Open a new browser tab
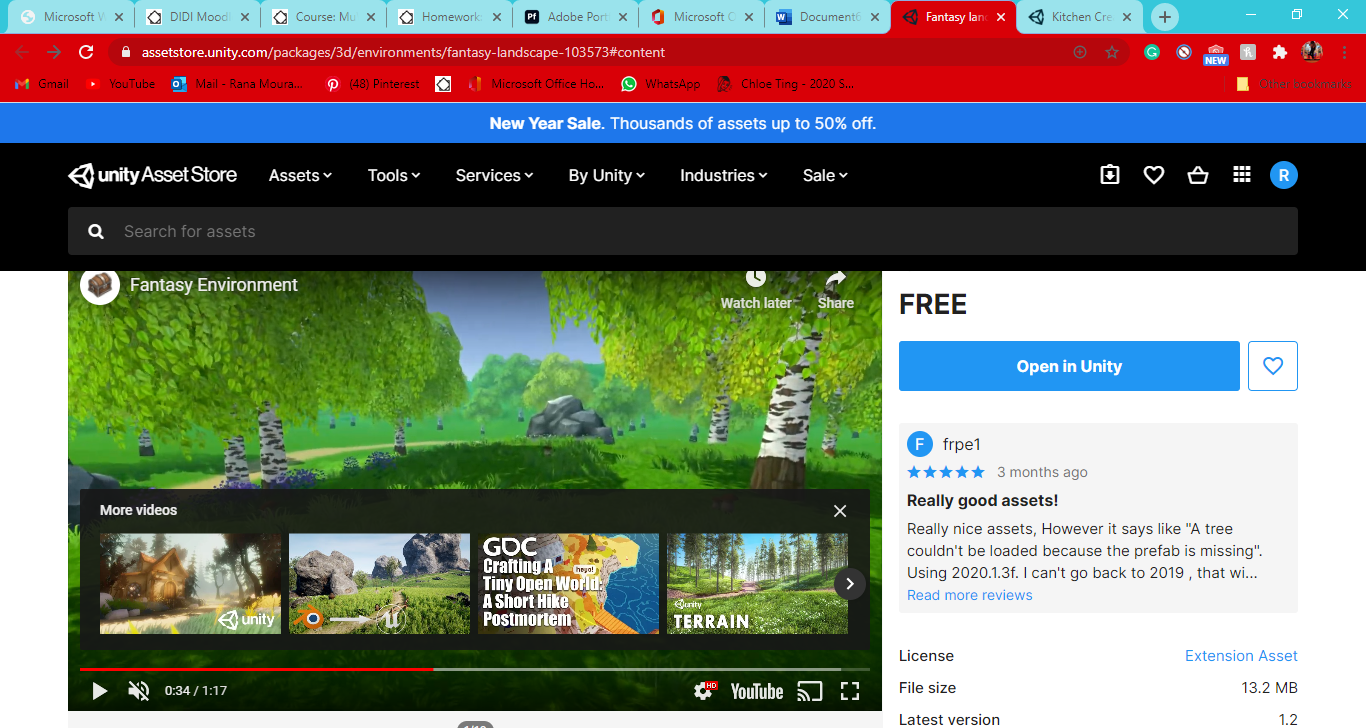Viewport: 1366px width, 728px height. 1164,17
